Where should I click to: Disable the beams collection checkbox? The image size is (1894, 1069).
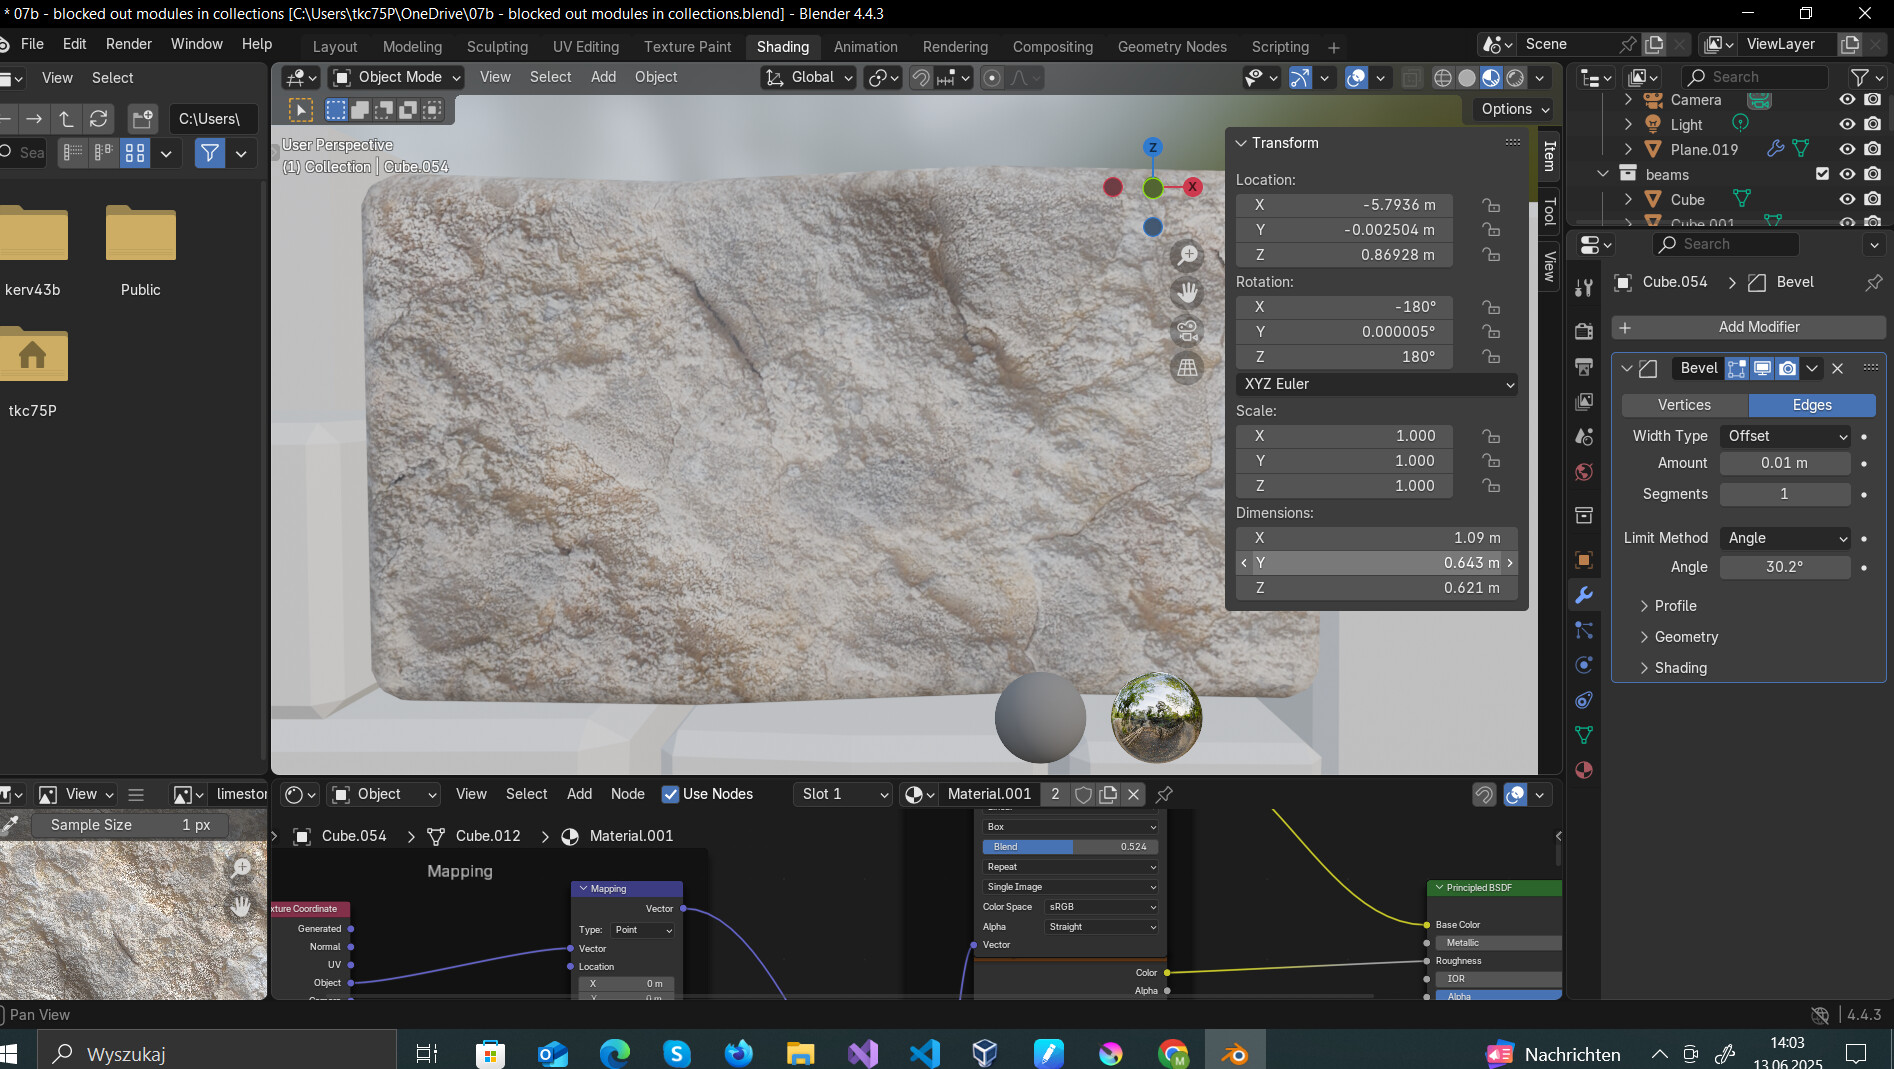click(x=1822, y=174)
